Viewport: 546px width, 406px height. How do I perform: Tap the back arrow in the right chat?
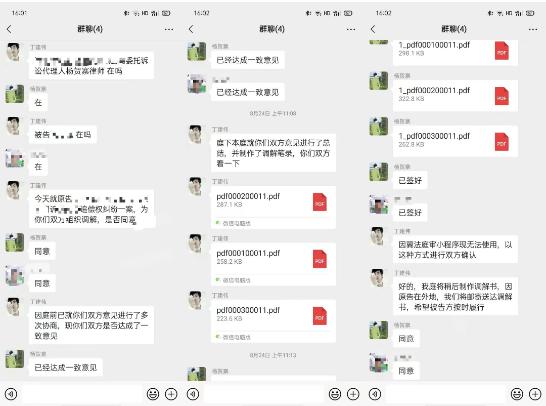coord(373,29)
